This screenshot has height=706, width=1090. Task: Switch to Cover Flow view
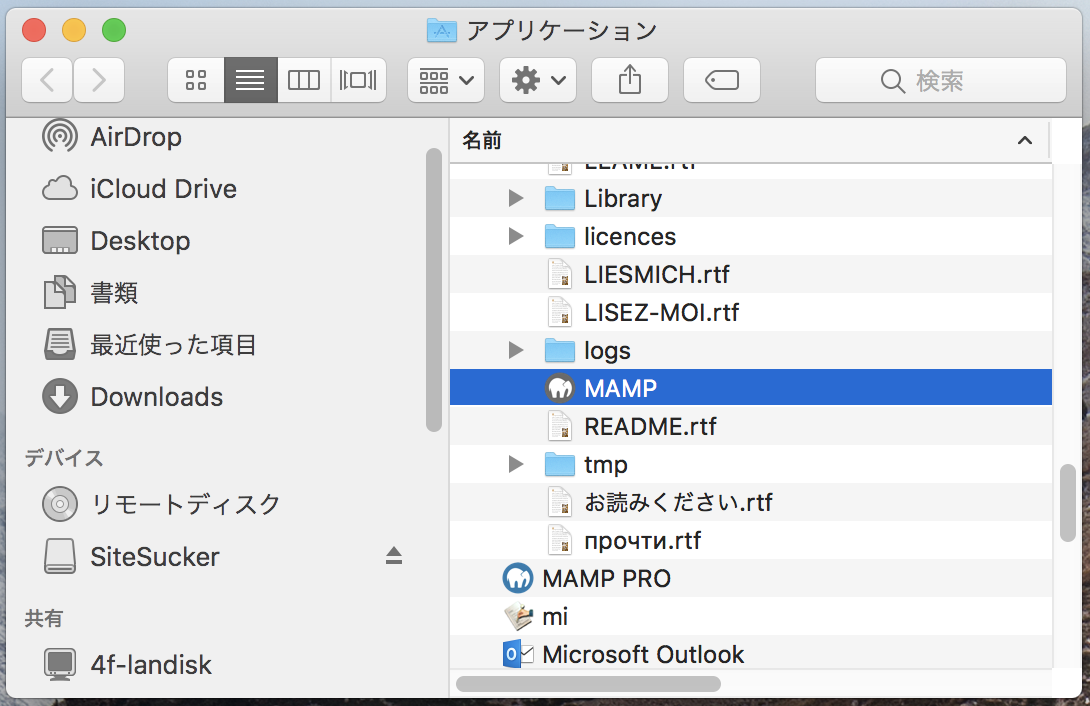[x=358, y=80]
